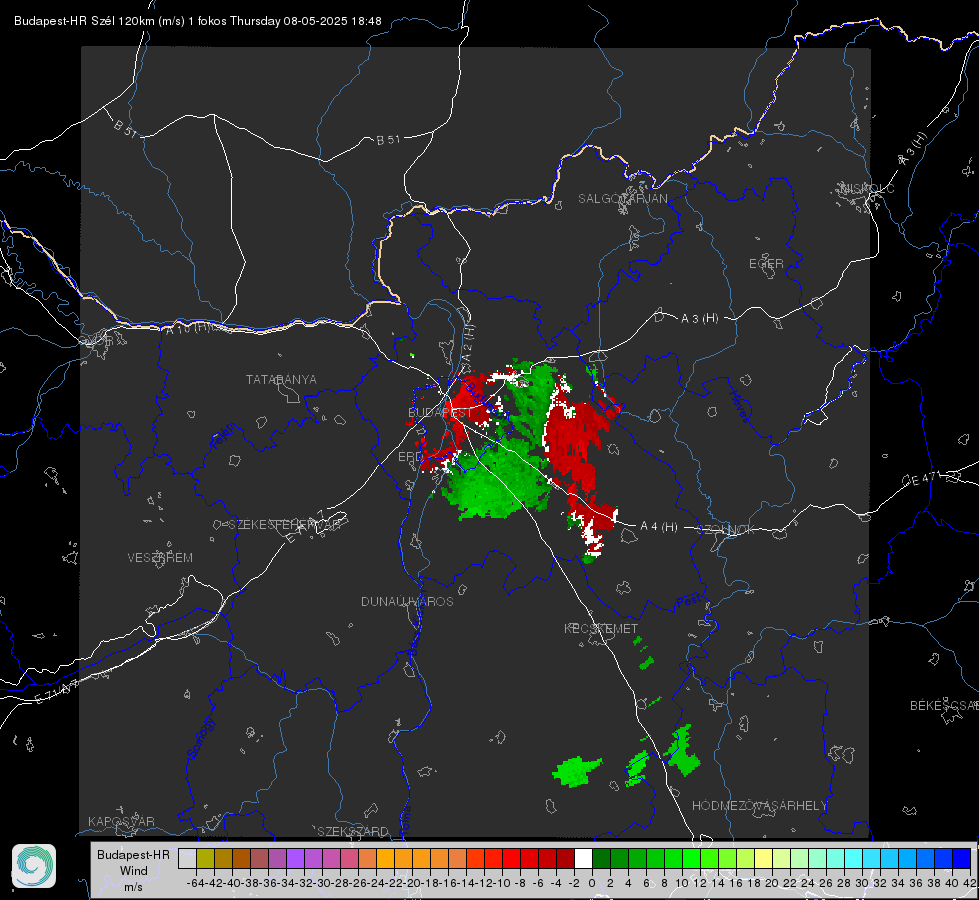The width and height of the screenshot is (979, 900).
Task: Select the white swatch between -2 and 0
Action: (x=583, y=858)
